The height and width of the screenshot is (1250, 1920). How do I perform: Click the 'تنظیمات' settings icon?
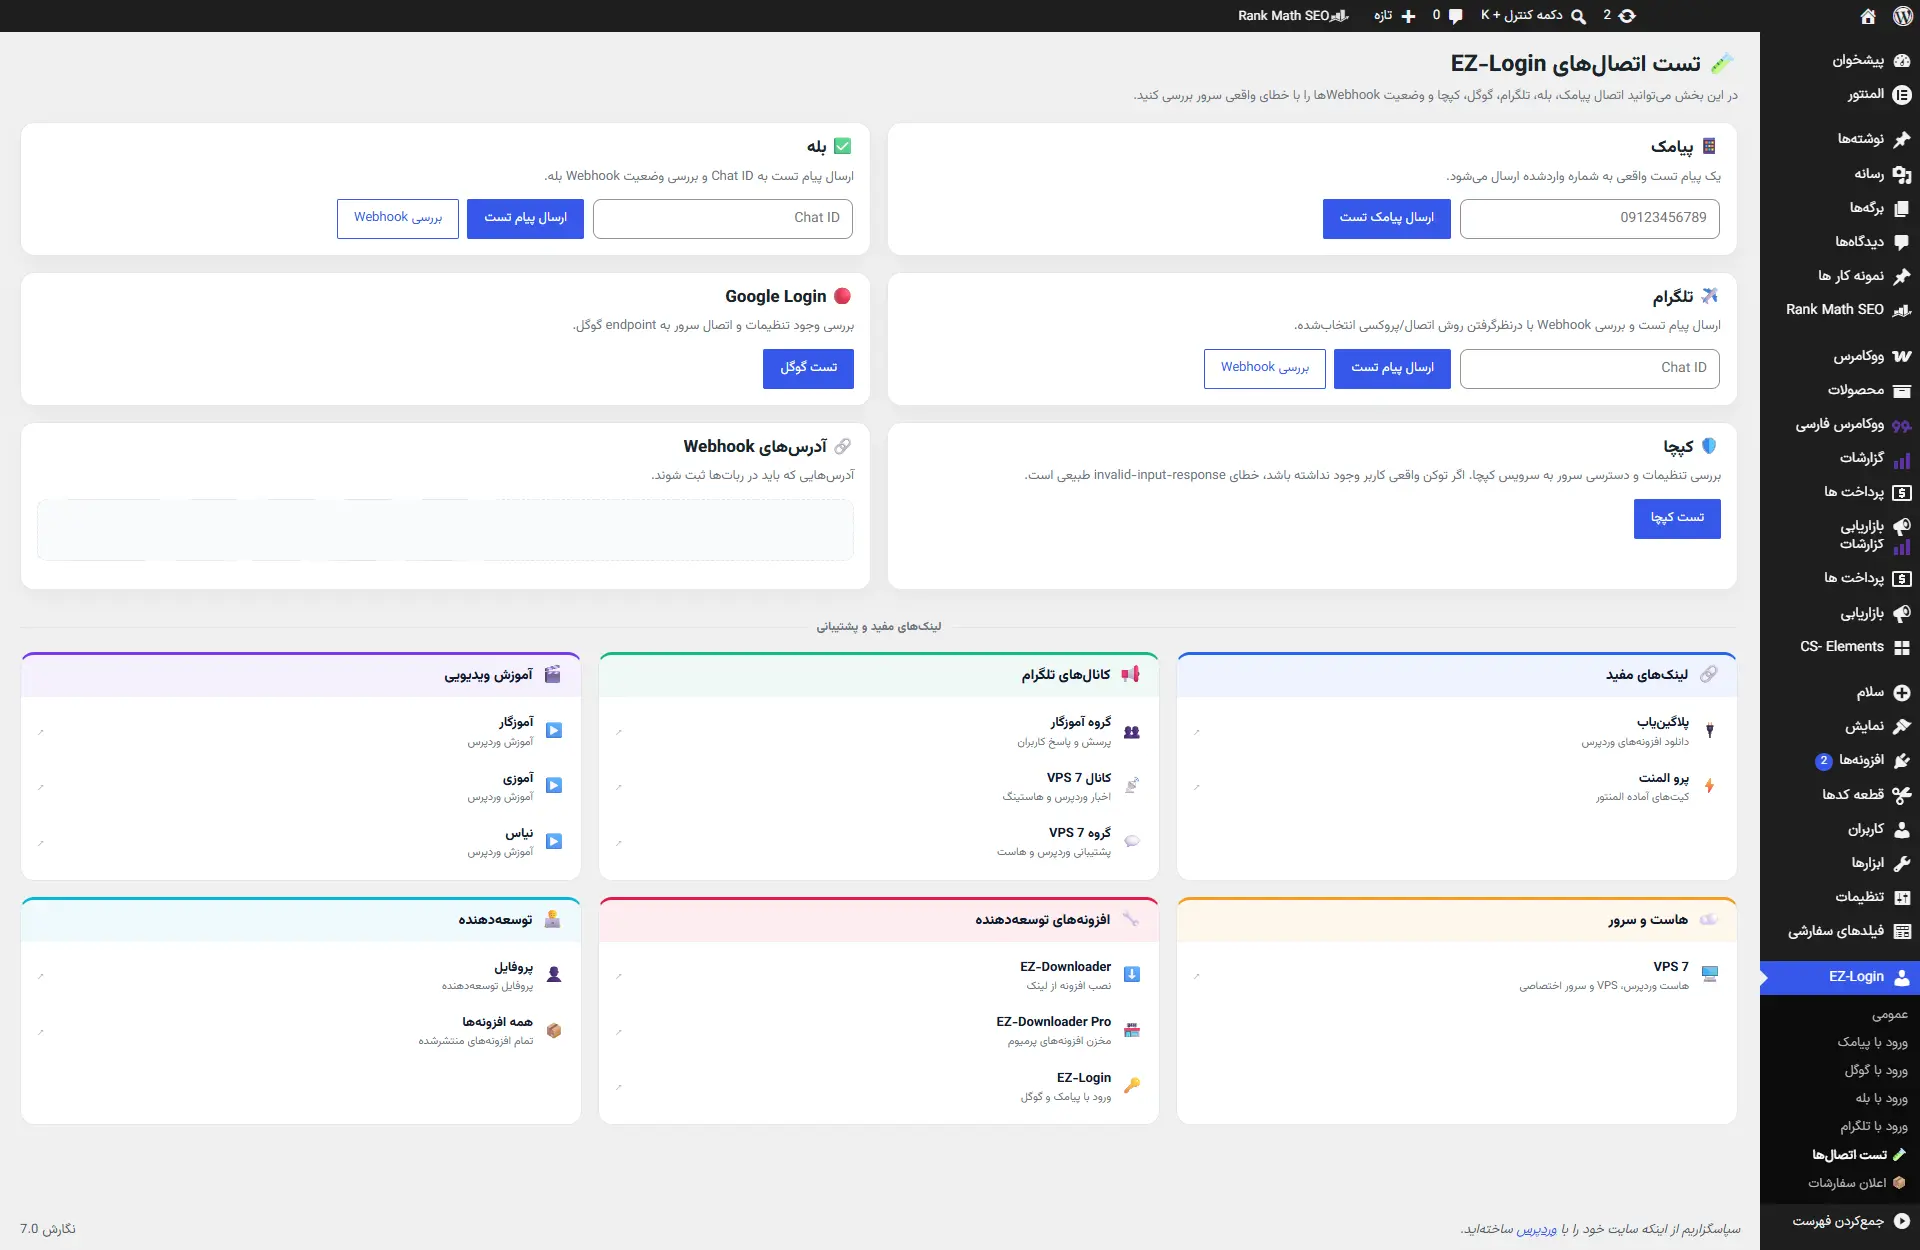(x=1902, y=897)
